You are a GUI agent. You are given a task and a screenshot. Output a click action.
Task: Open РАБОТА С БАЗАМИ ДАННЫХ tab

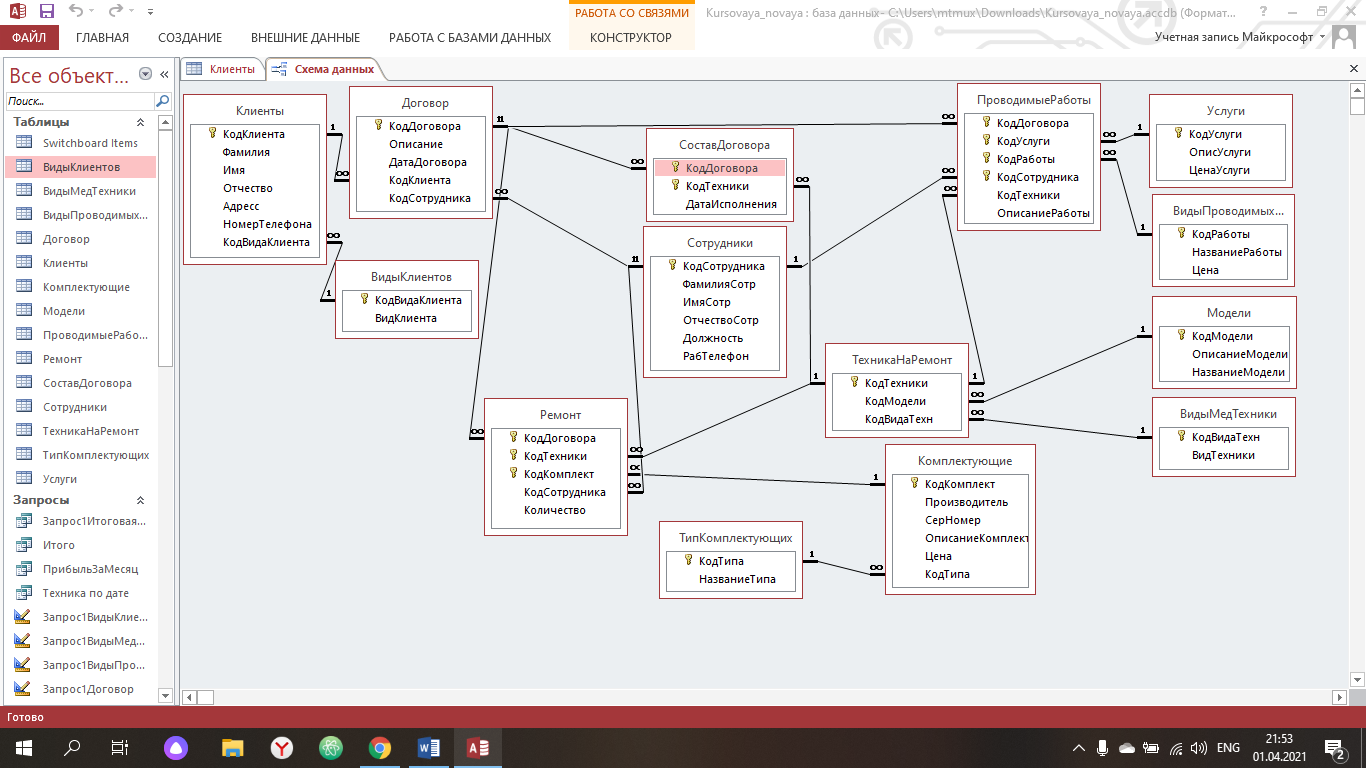[x=470, y=38]
